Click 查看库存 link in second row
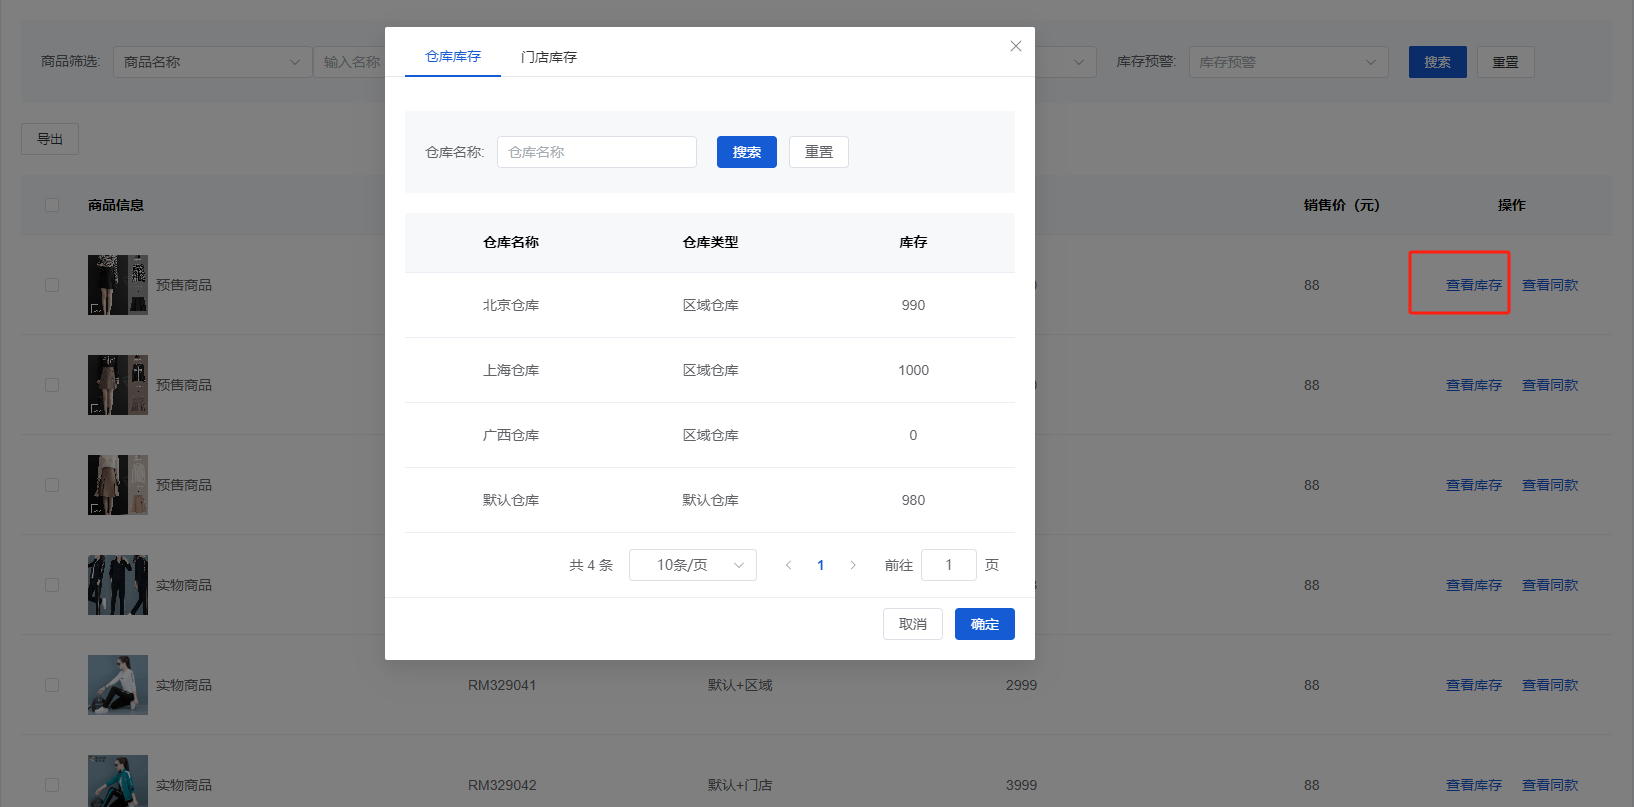This screenshot has height=807, width=1634. [1474, 385]
